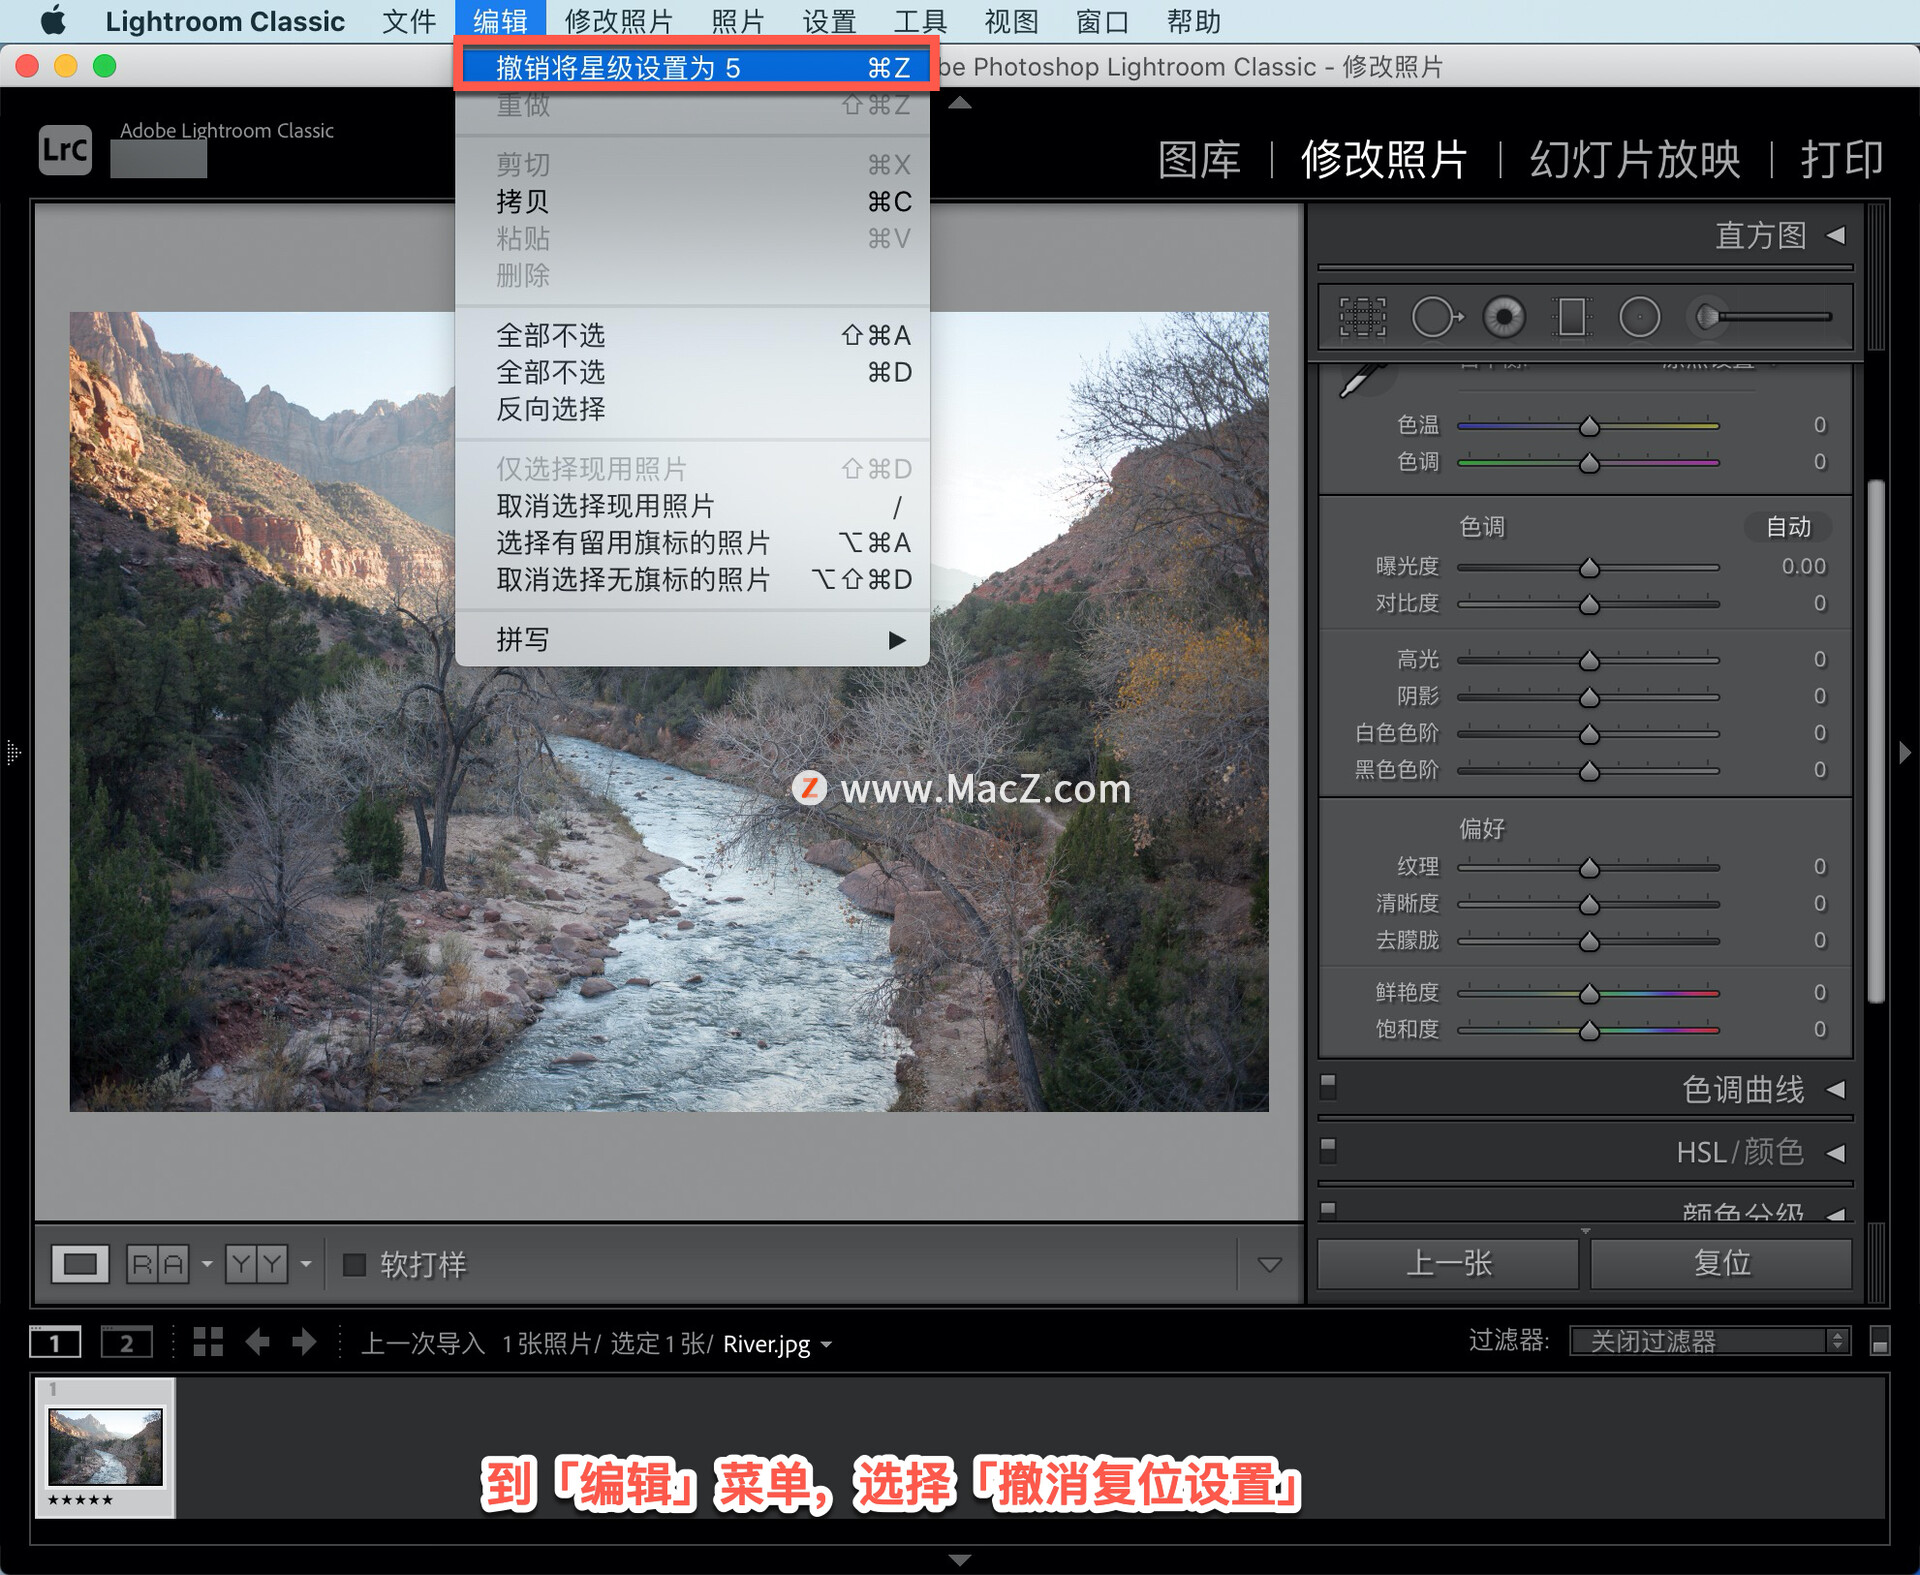Image resolution: width=1920 pixels, height=1575 pixels.
Task: Open the filter preset dropdown
Action: [x=1710, y=1341]
